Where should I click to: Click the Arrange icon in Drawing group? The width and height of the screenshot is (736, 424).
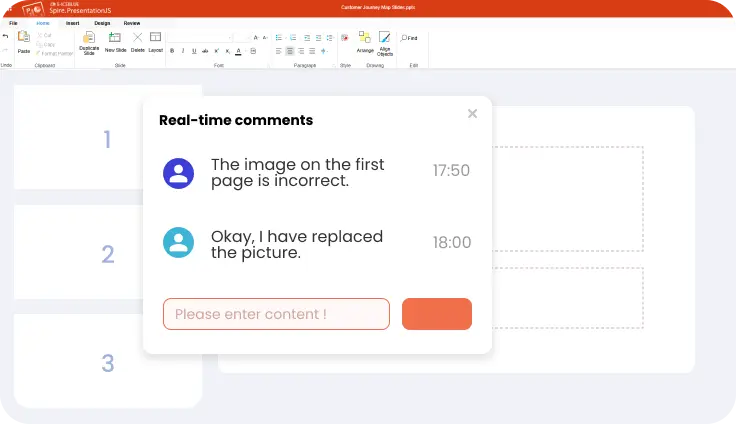(365, 37)
